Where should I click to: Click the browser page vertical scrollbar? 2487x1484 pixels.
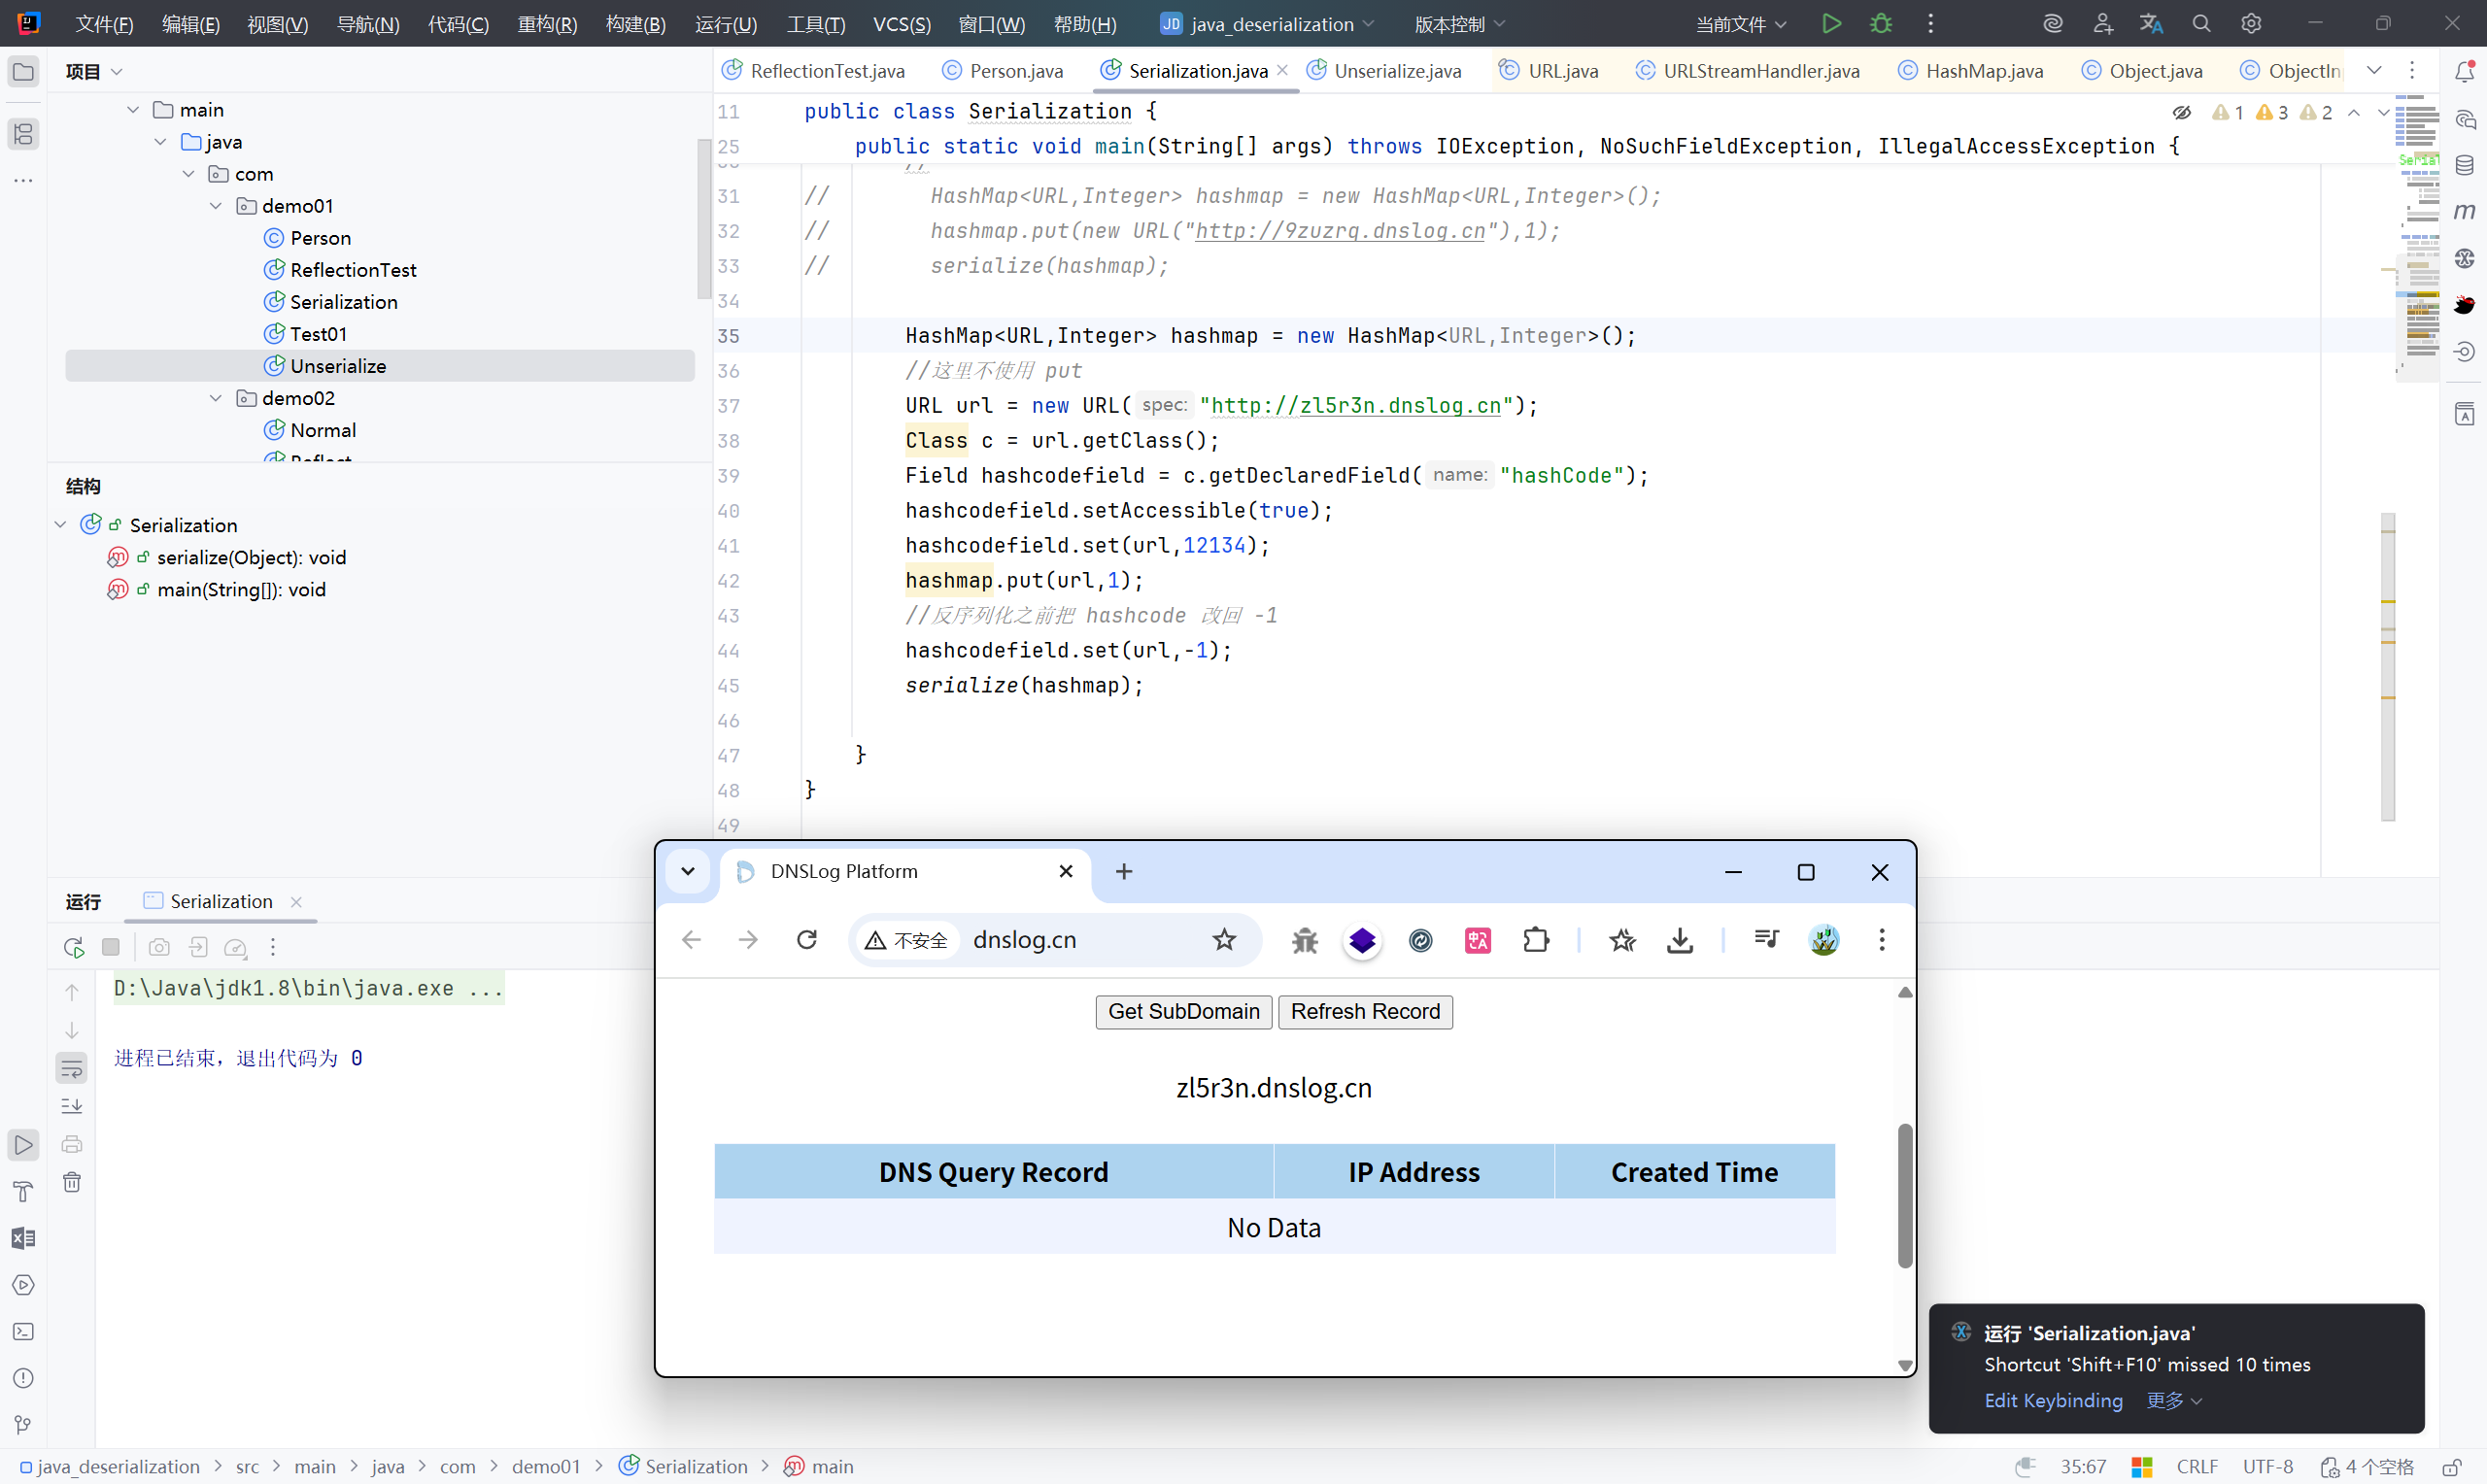[x=1904, y=1195]
